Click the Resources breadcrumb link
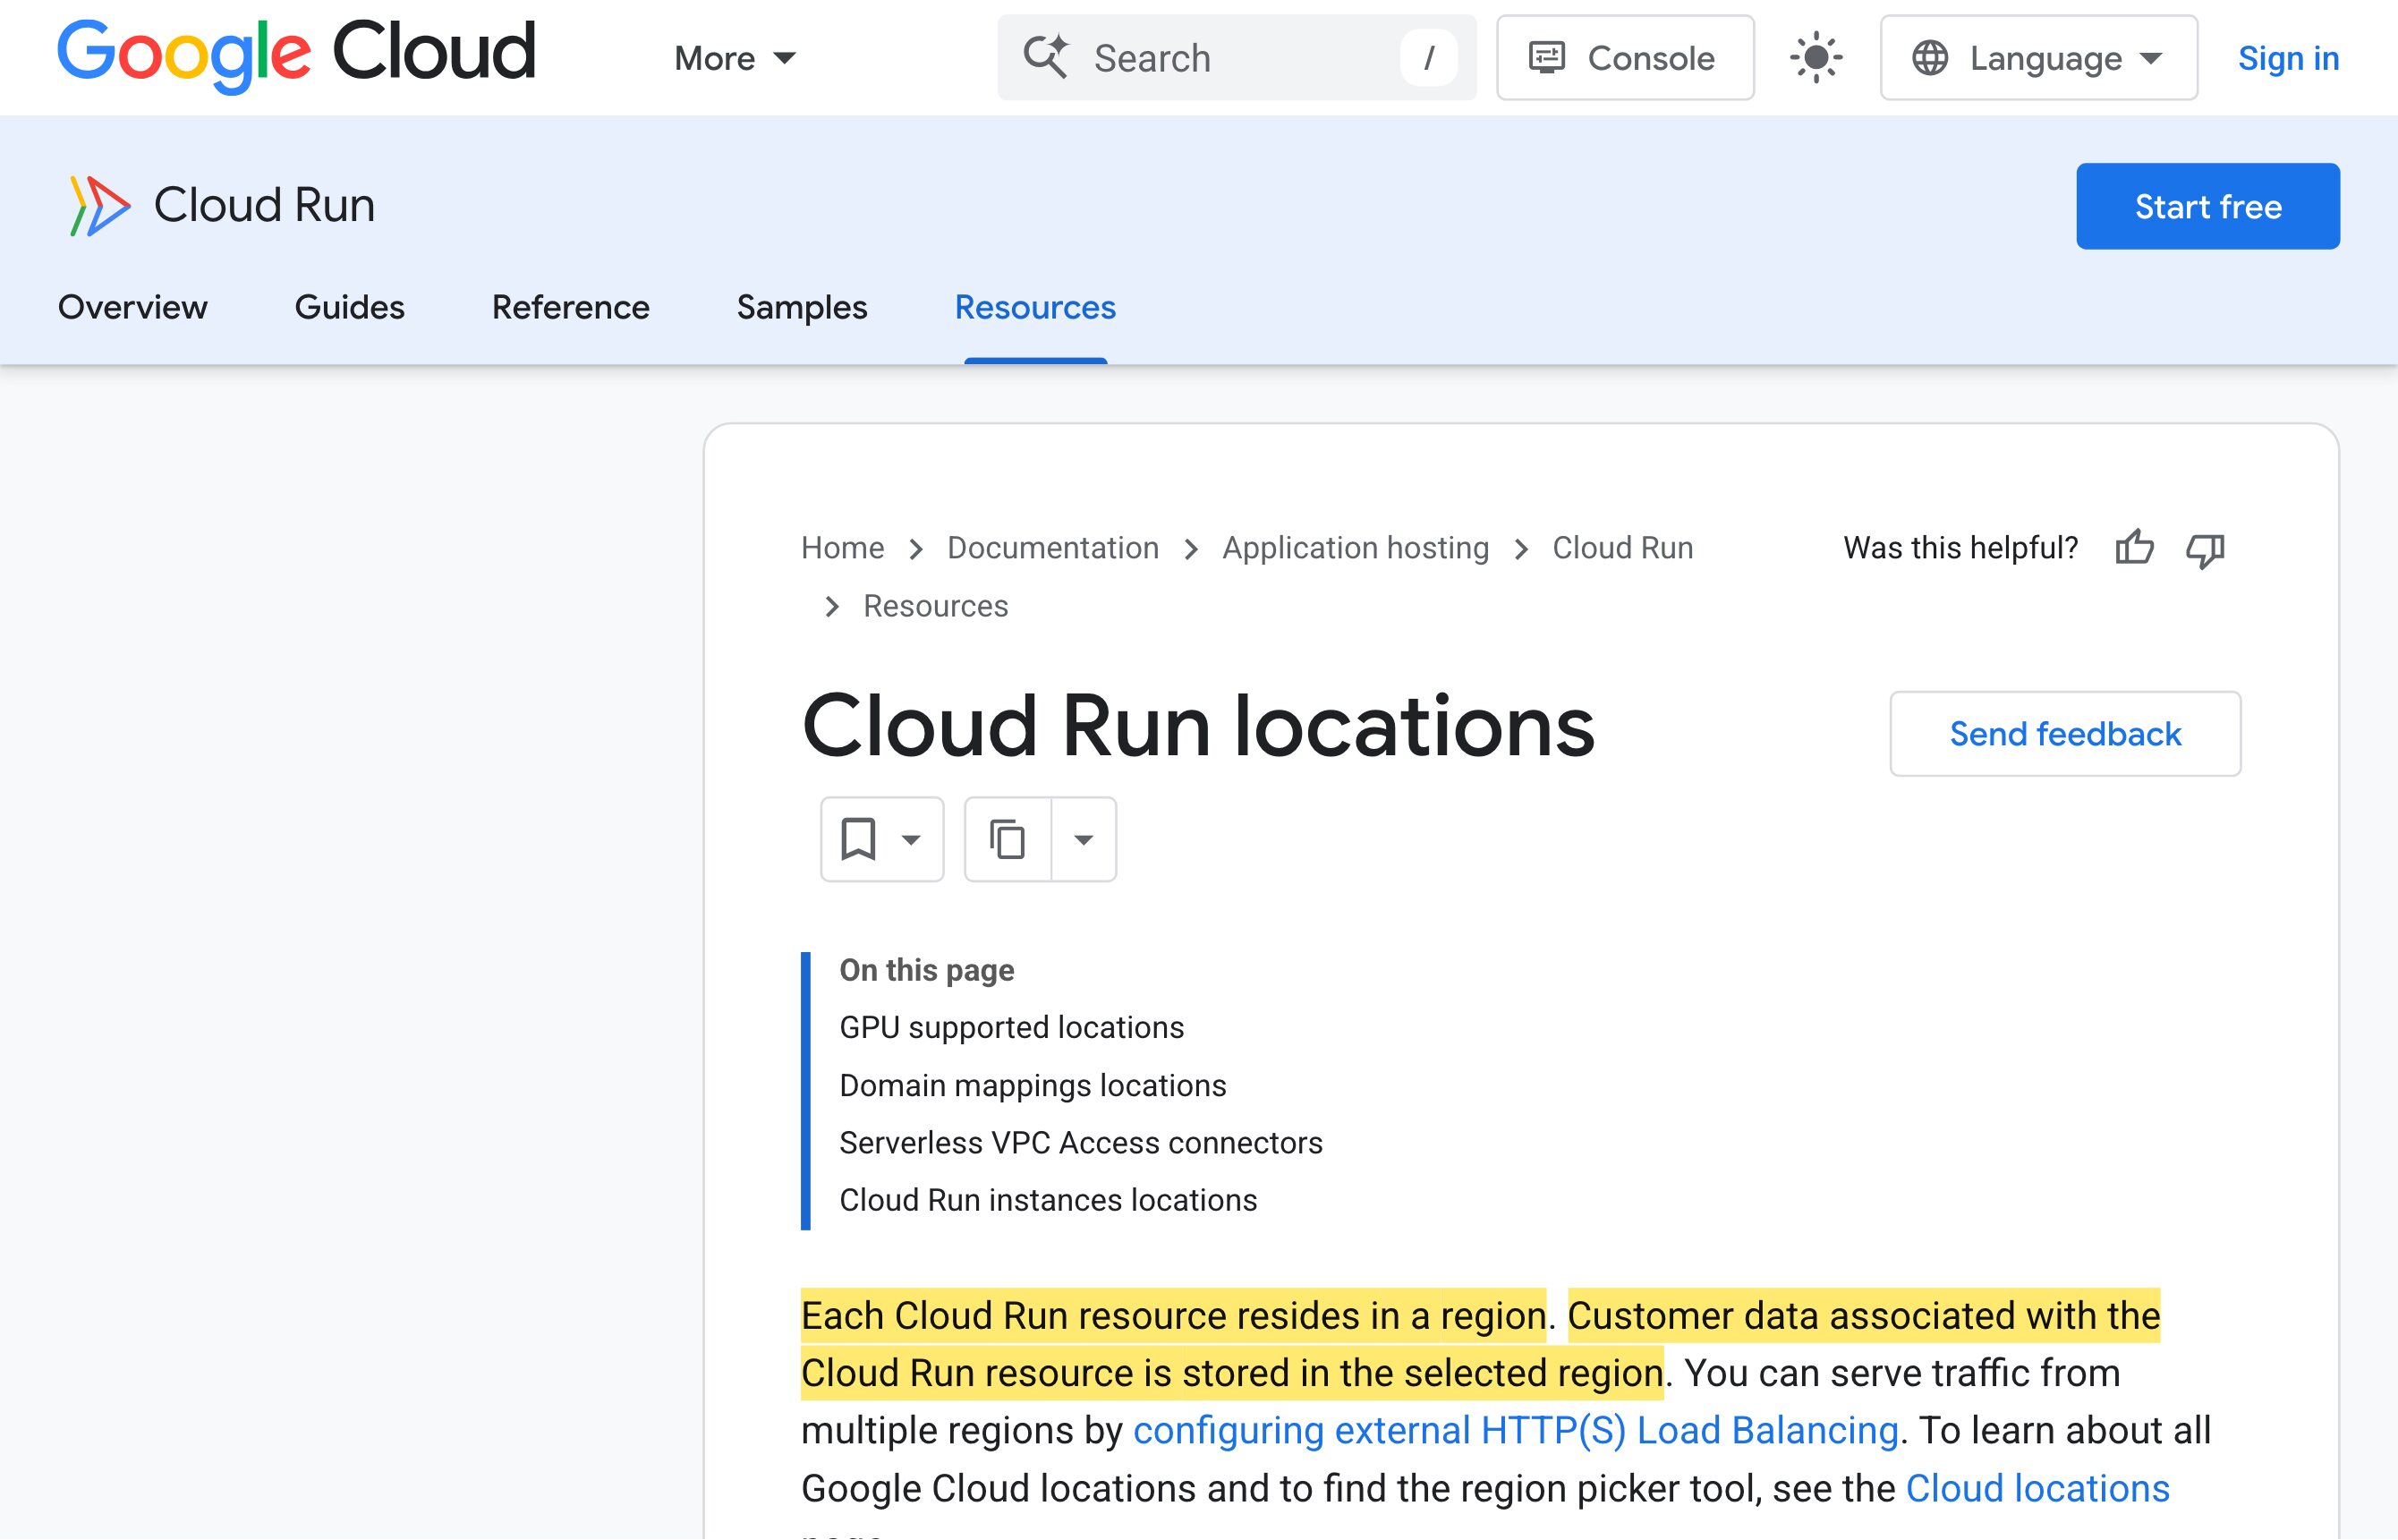This screenshot has width=2398, height=1540. pos(935,606)
